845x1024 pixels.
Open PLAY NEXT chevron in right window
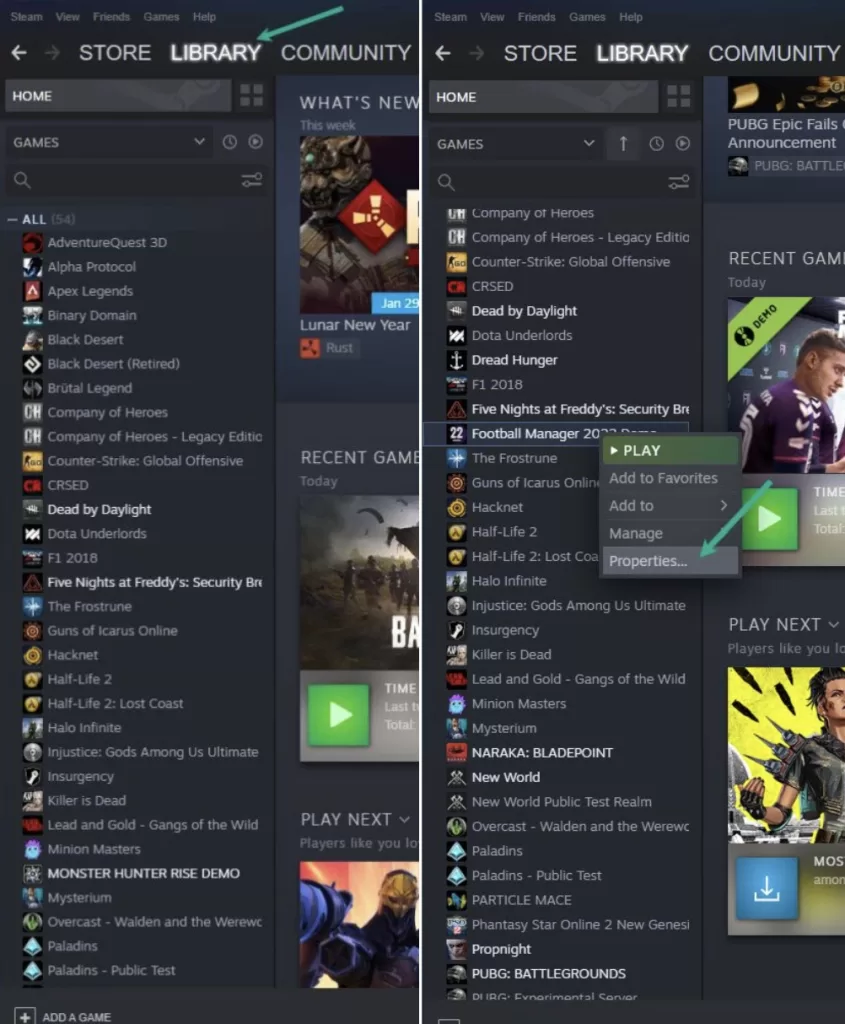pos(833,625)
